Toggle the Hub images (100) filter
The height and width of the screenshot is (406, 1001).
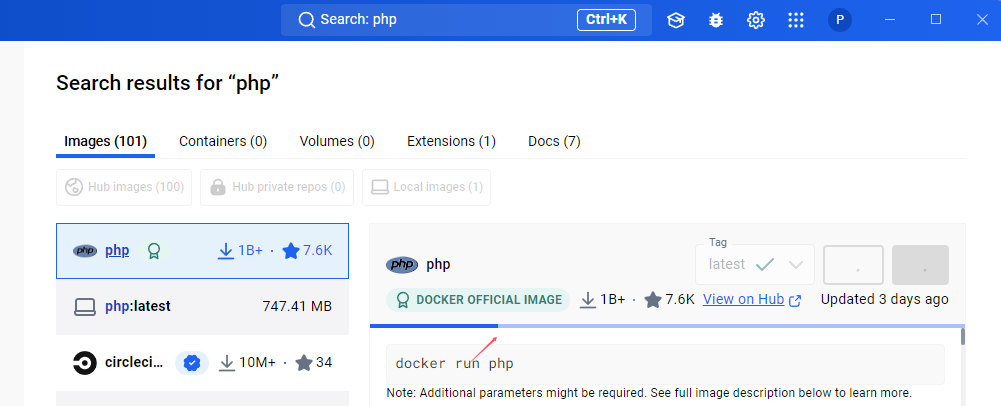tap(125, 187)
